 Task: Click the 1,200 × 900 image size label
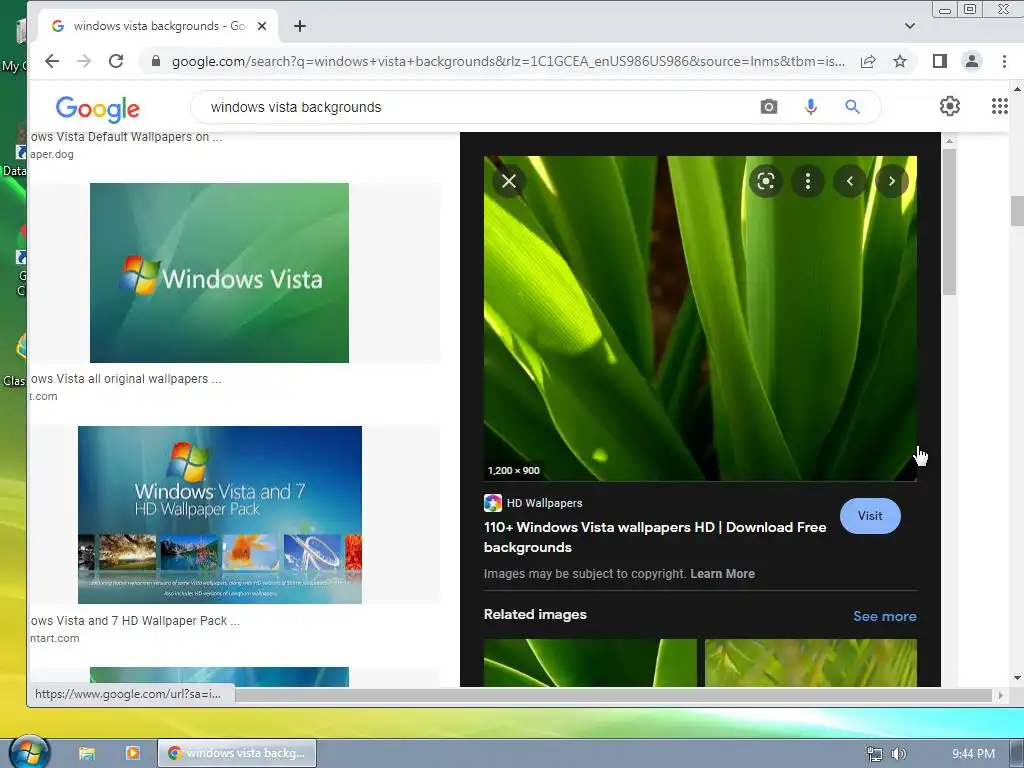tap(513, 470)
